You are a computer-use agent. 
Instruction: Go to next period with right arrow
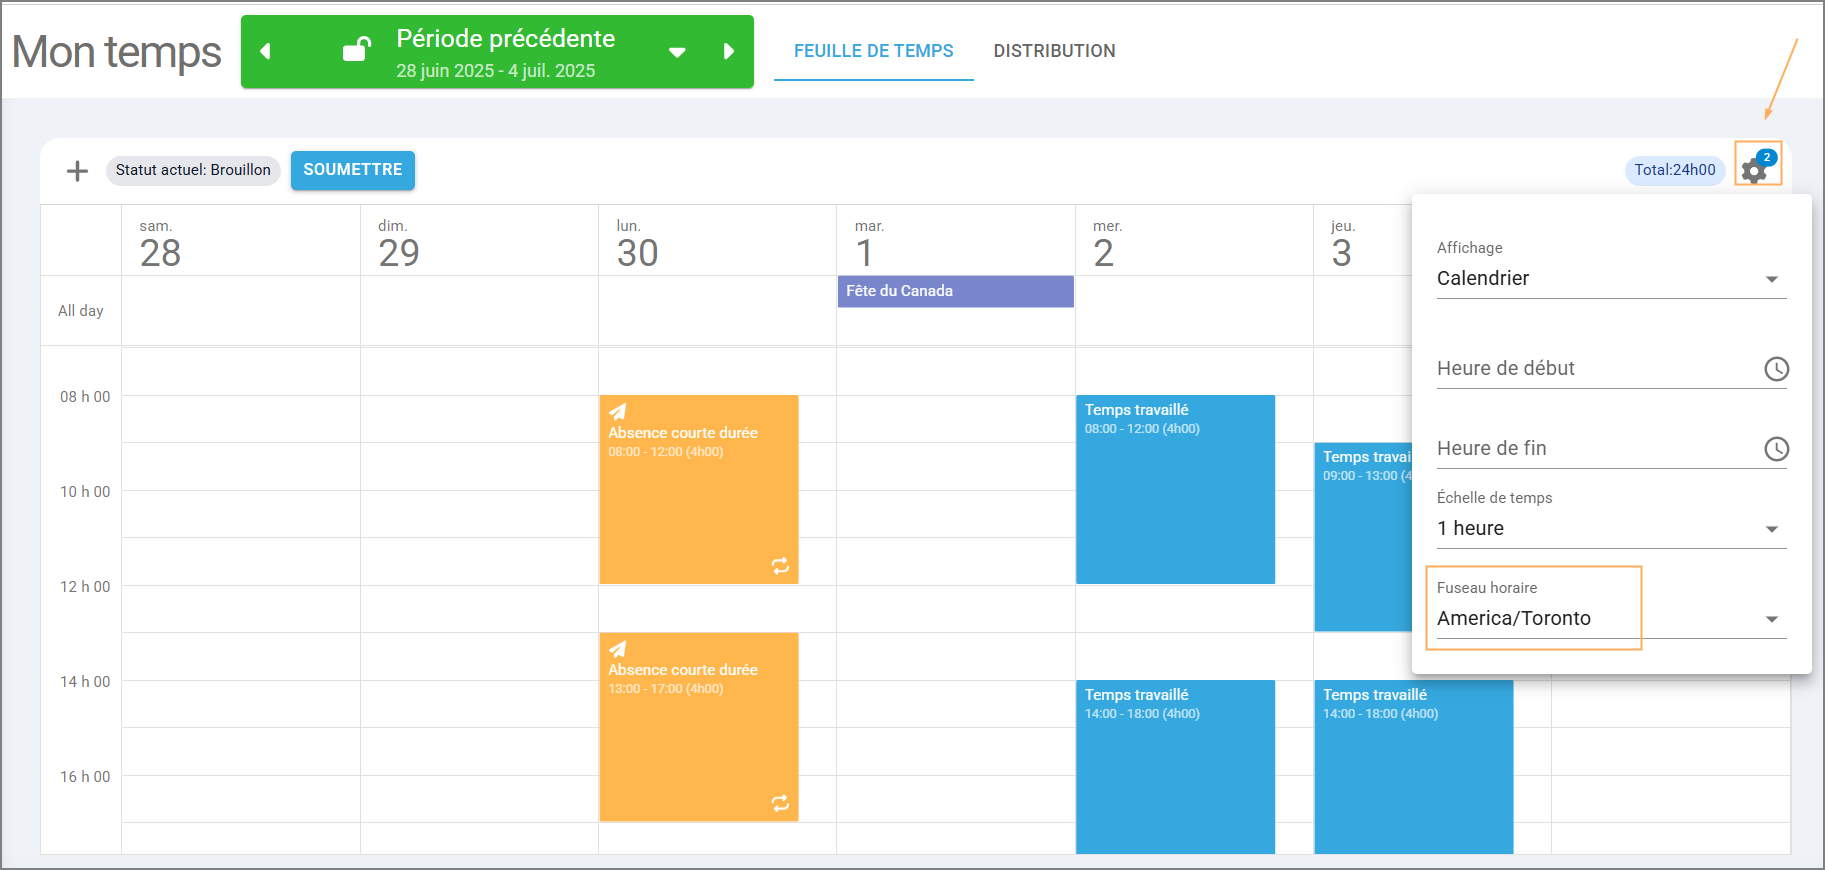729,51
